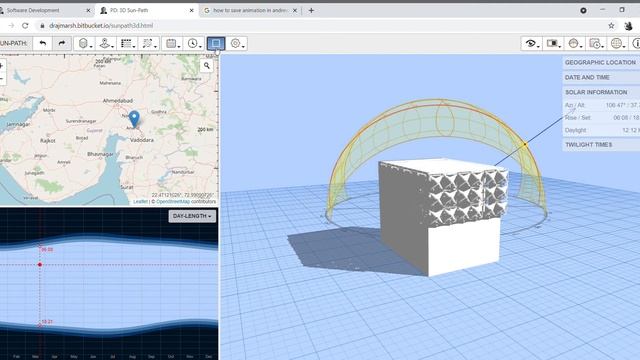Click the Vadodara label on map
640x360 pixels.
coord(142,140)
